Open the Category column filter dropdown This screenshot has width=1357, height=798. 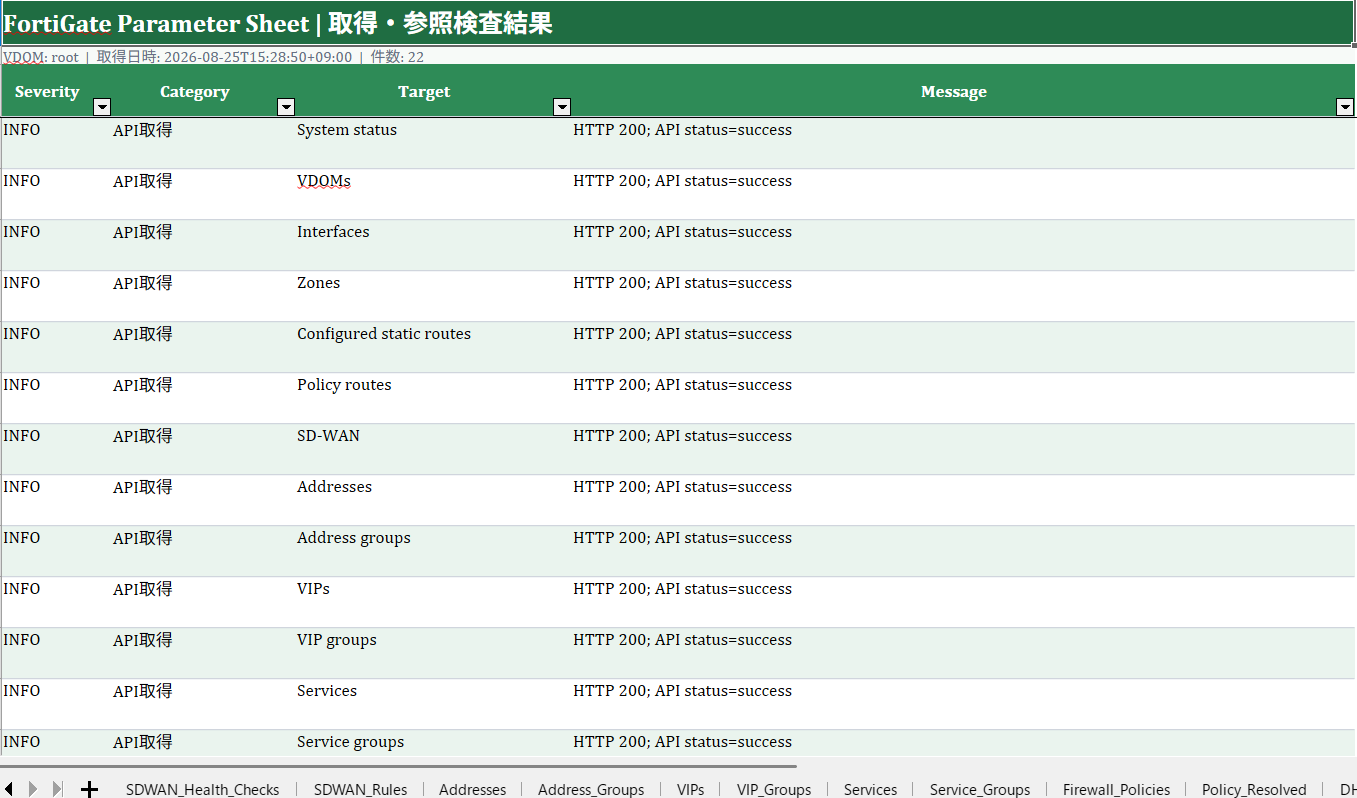(x=286, y=107)
